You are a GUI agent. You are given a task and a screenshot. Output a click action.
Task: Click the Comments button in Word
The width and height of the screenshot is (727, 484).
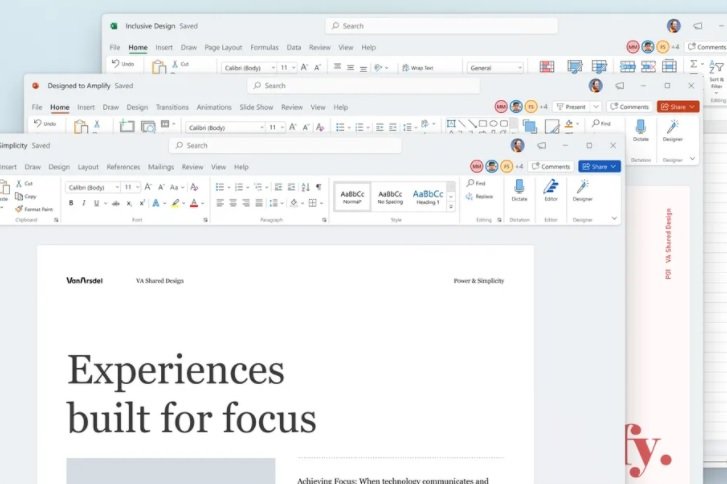pos(551,166)
